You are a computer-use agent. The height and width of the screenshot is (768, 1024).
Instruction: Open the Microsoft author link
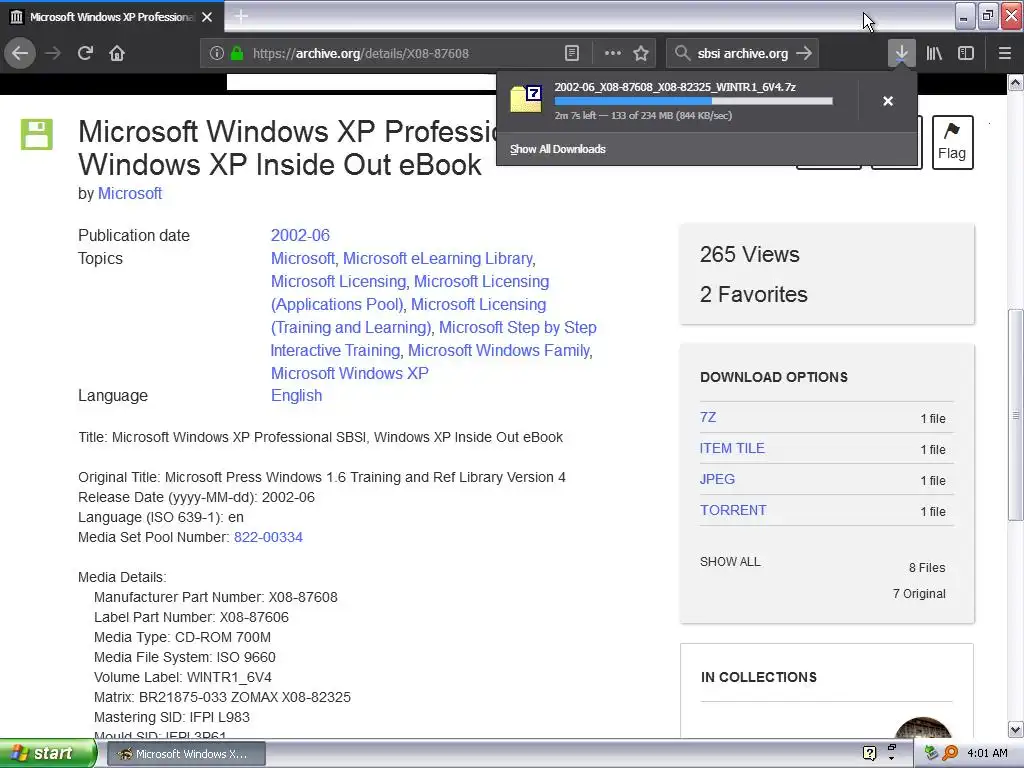click(x=130, y=193)
